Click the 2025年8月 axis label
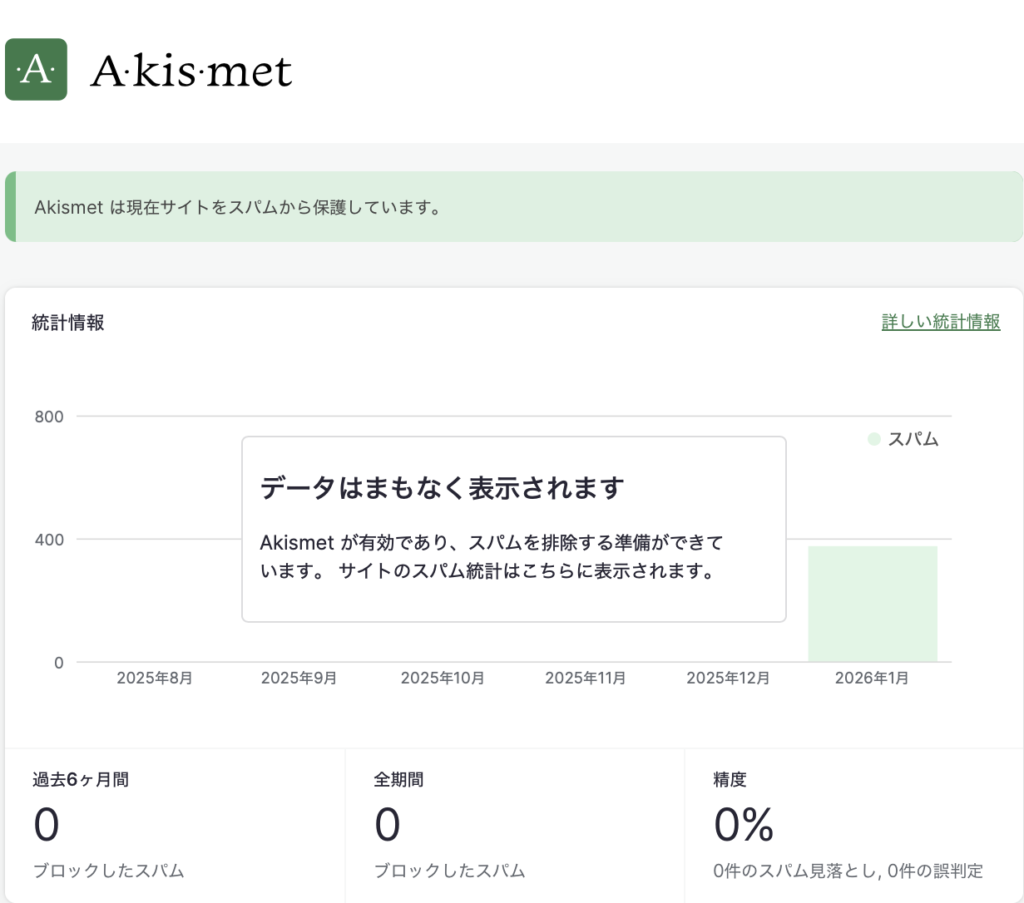The height and width of the screenshot is (903, 1024). (x=155, y=678)
